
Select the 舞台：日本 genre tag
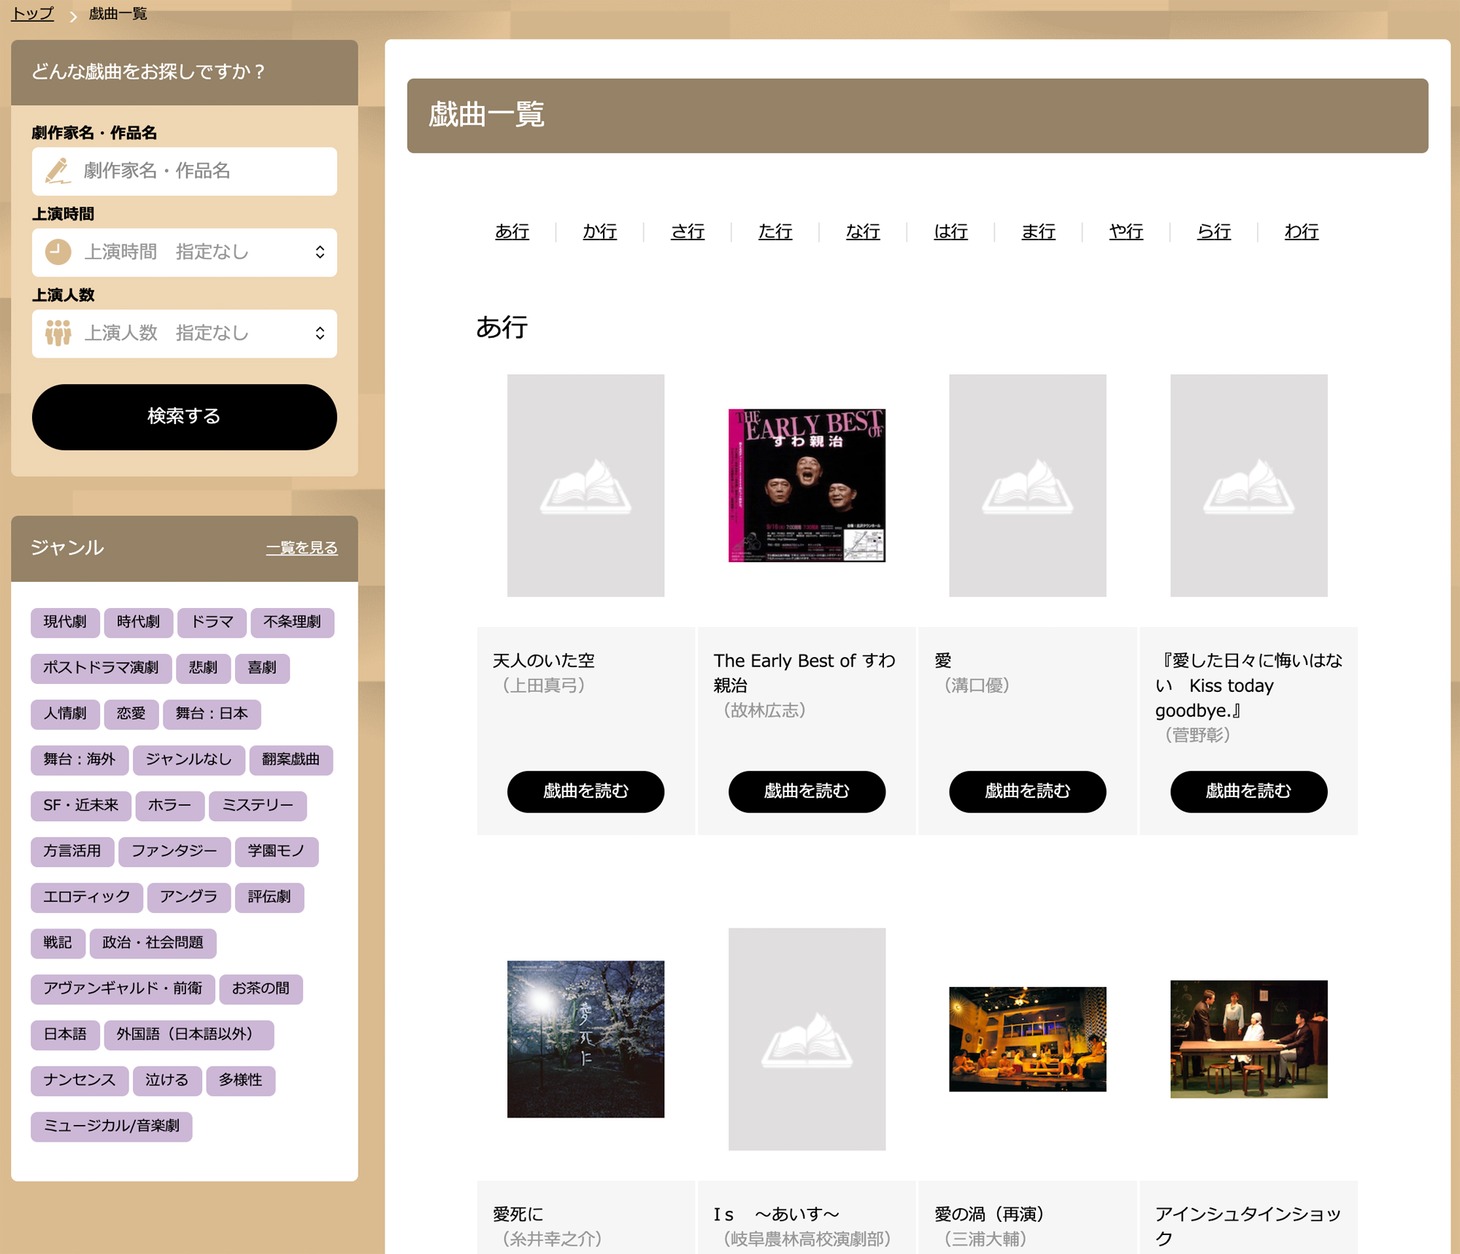point(212,714)
